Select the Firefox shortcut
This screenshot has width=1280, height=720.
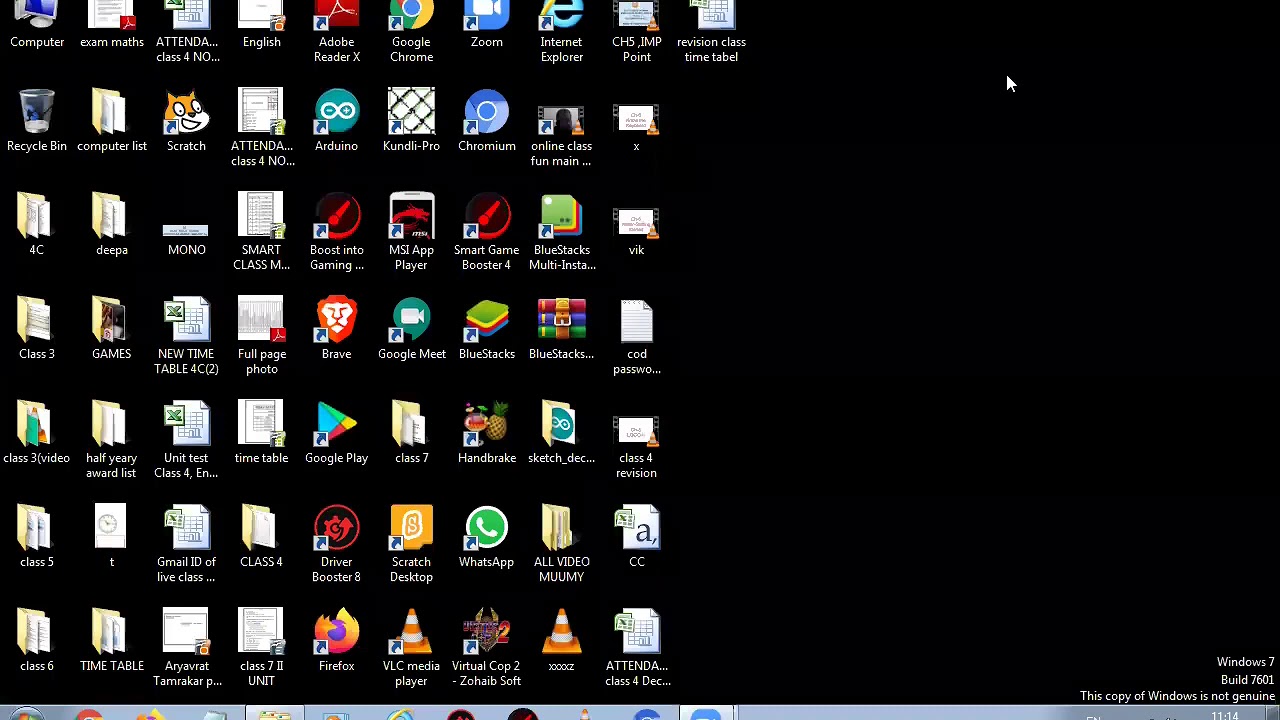(336, 641)
